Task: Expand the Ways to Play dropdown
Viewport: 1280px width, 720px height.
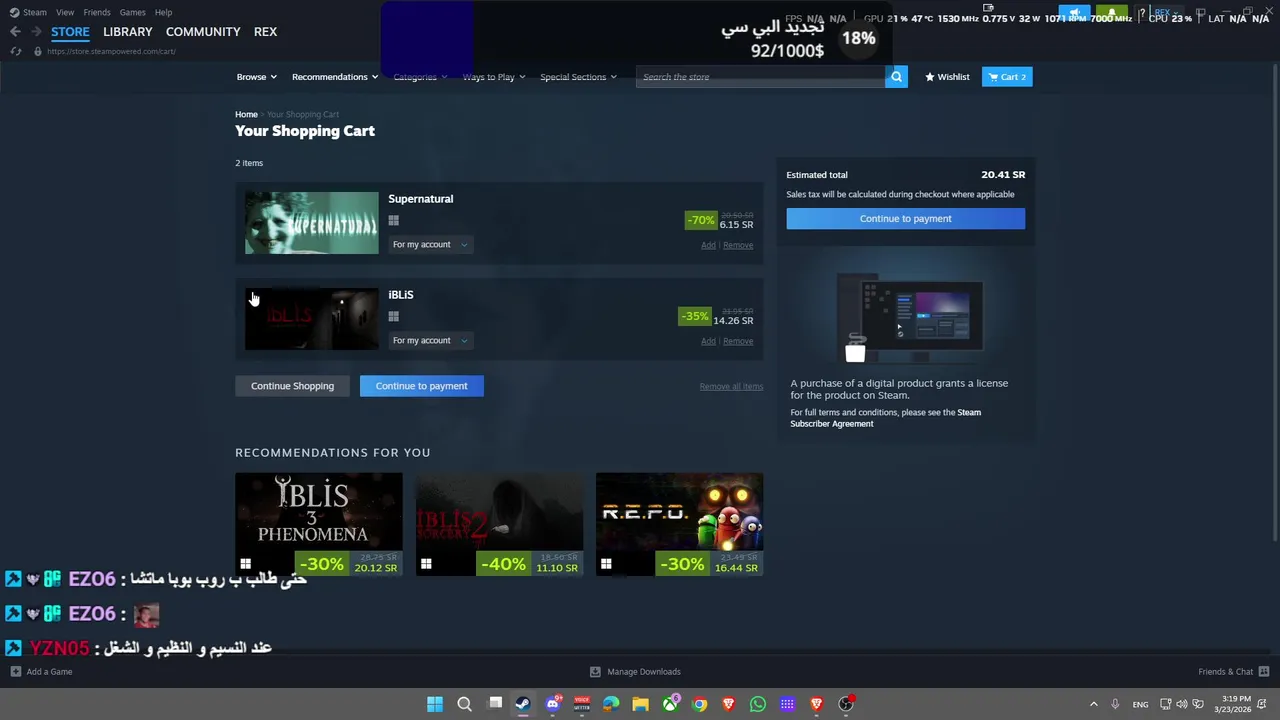Action: [493, 77]
